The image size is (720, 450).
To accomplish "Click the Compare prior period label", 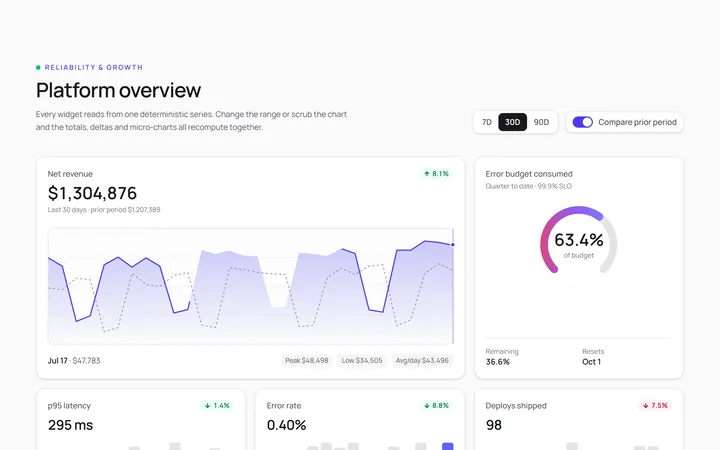I will point(637,122).
